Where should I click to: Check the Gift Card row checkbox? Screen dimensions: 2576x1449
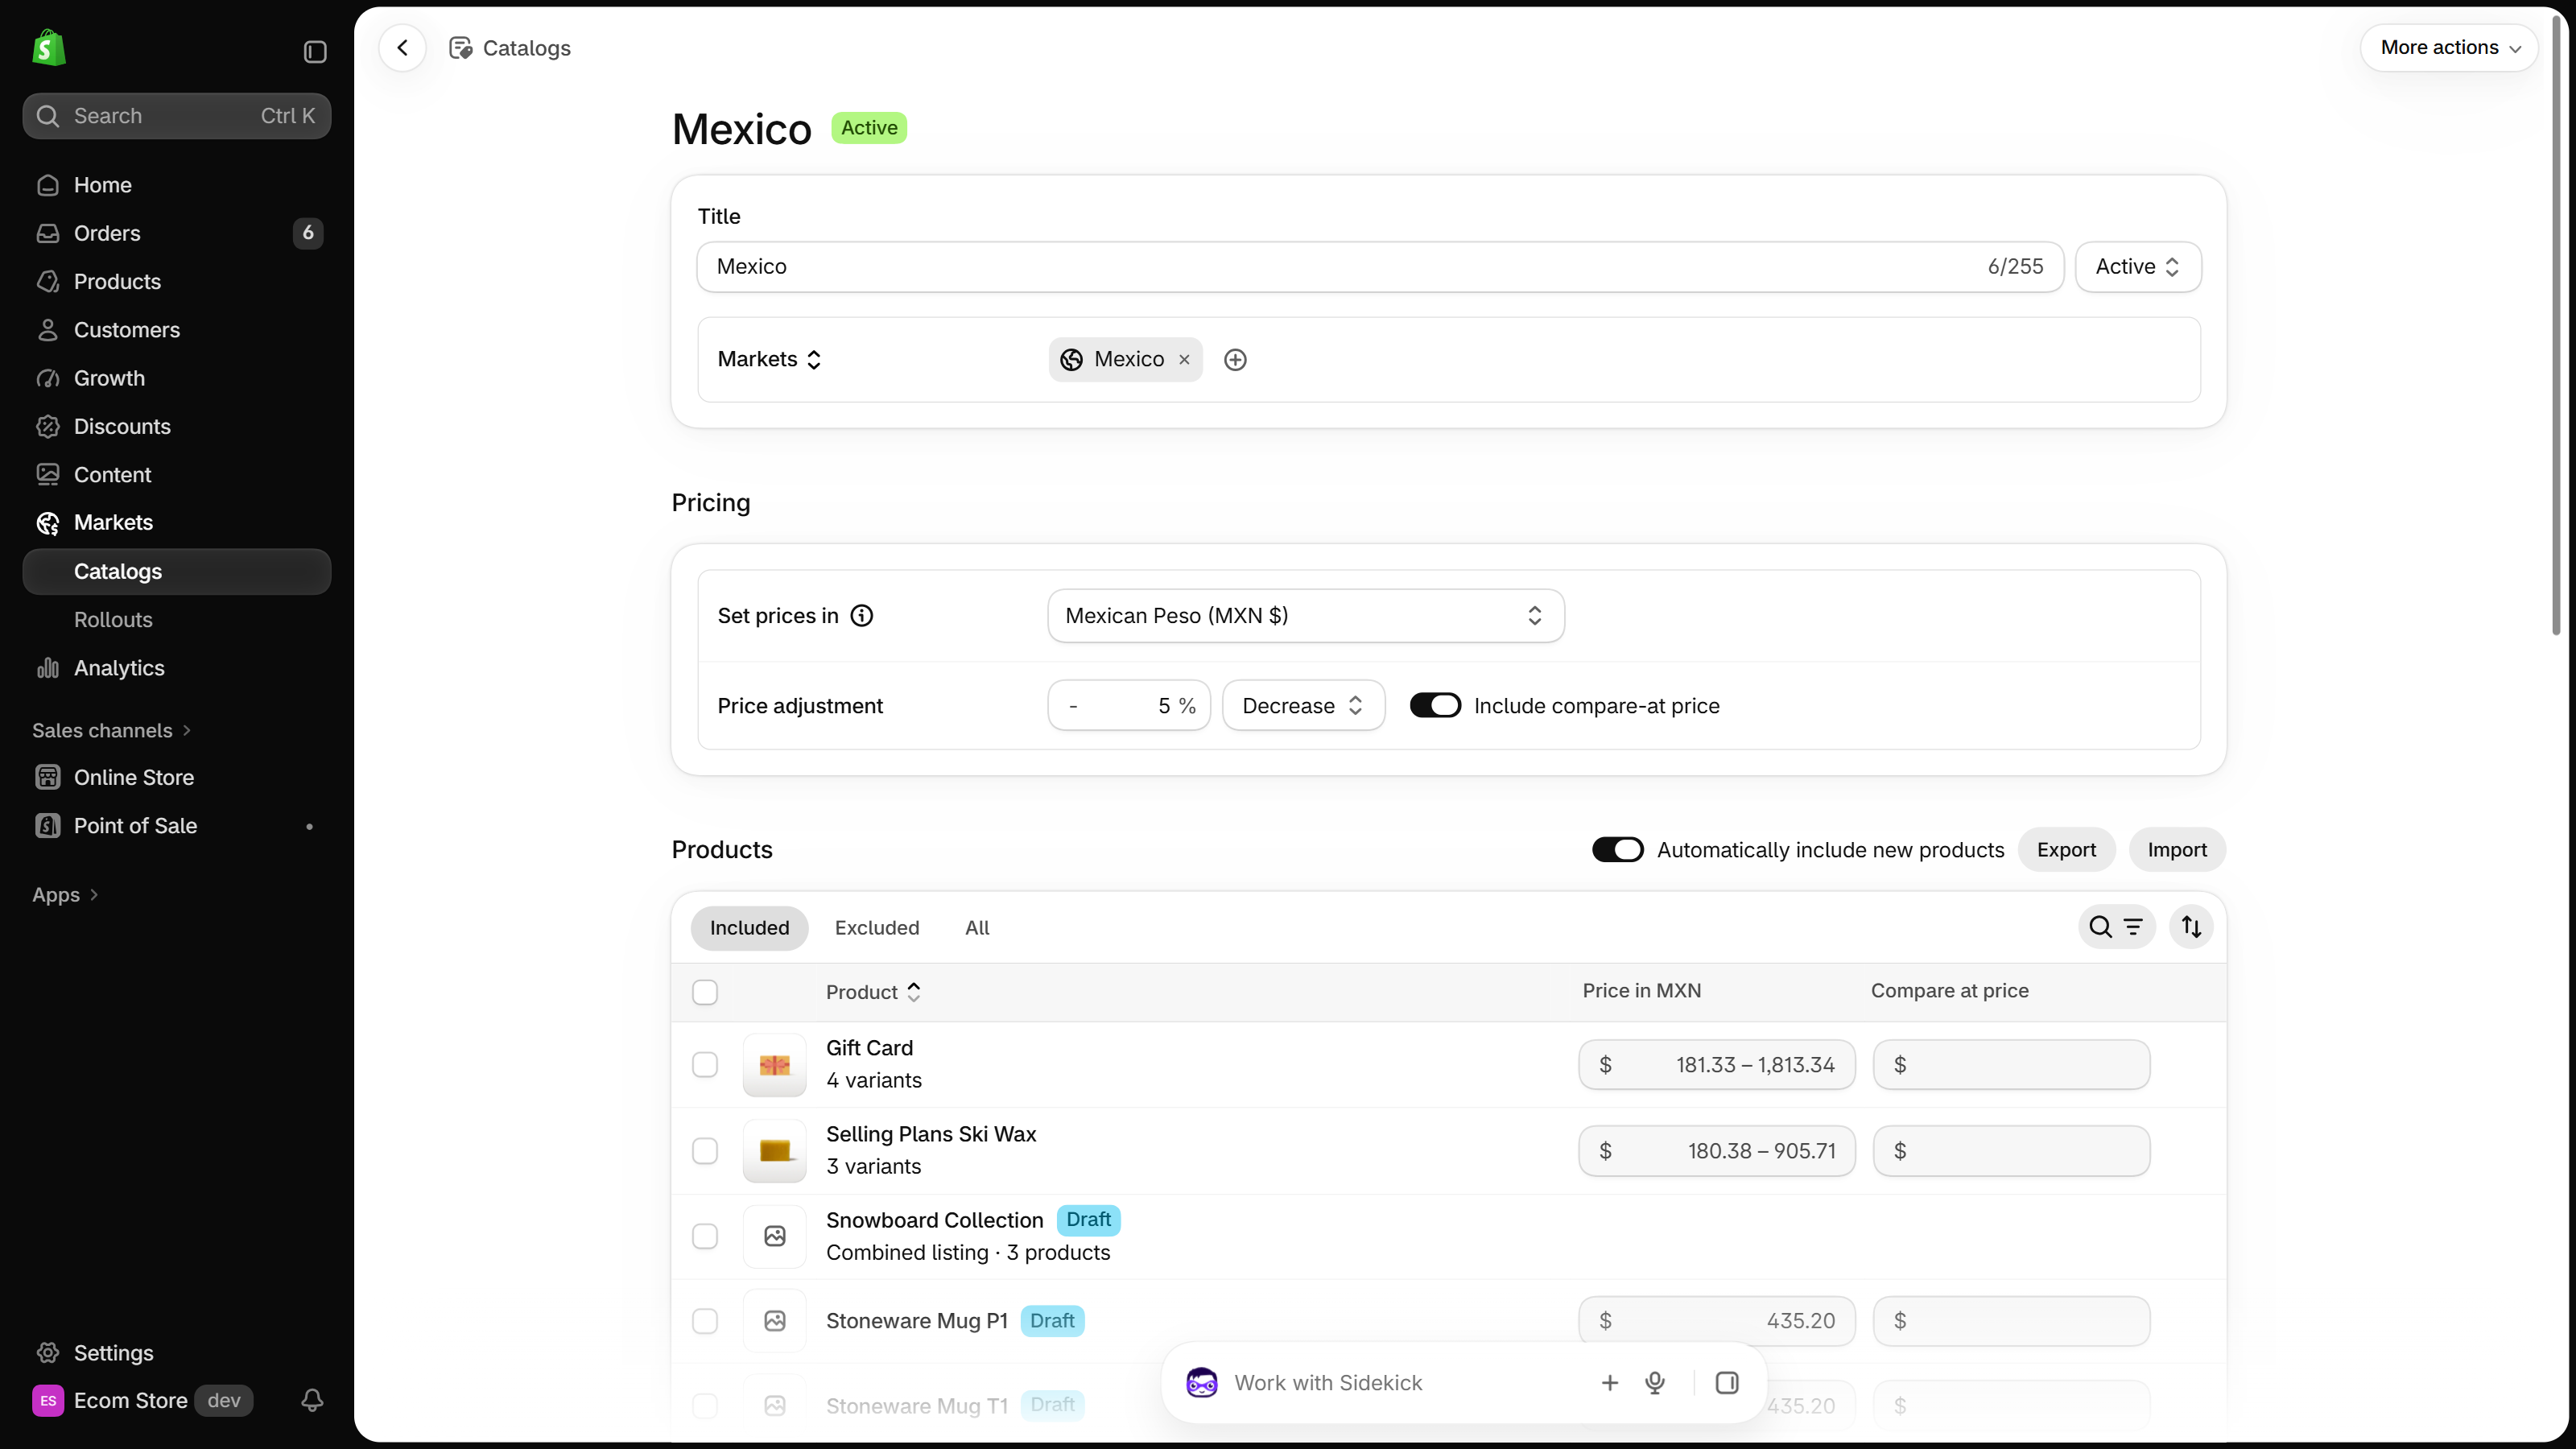(705, 1065)
